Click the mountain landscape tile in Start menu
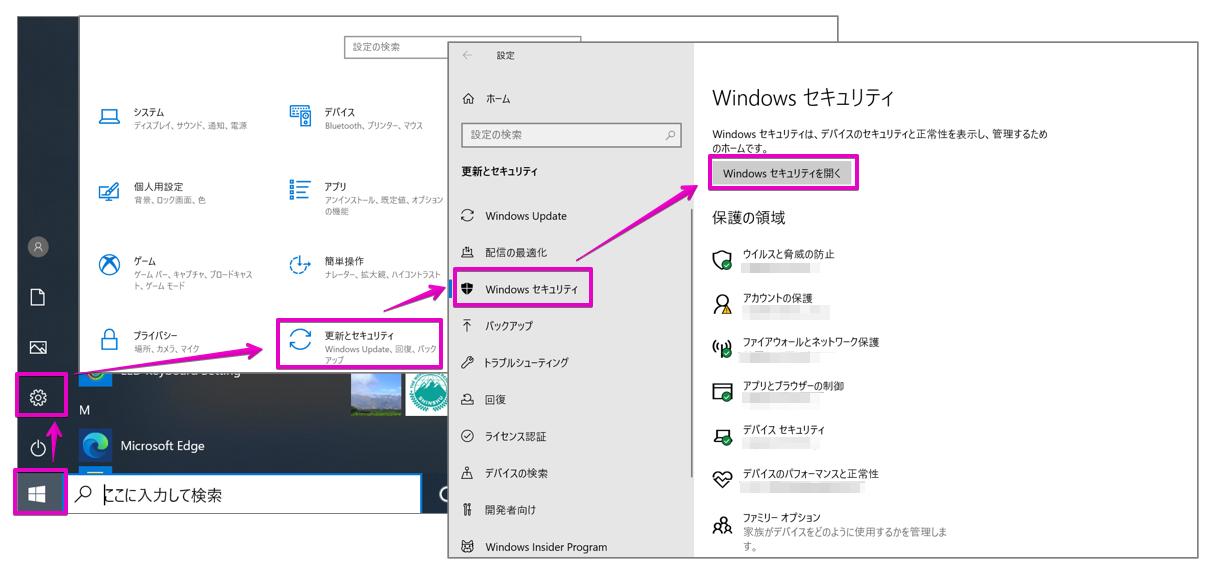Image resolution: width=1216 pixels, height=573 pixels. coord(376,394)
